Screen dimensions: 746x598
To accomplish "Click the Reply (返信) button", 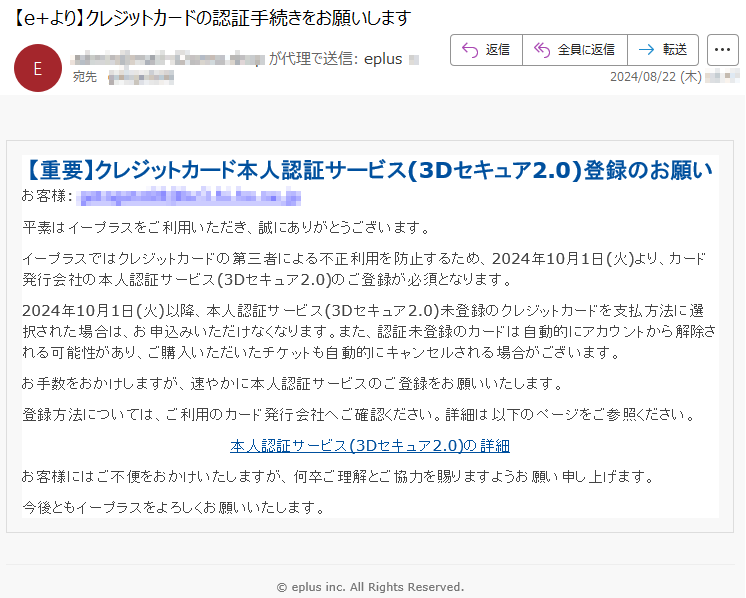I will (486, 49).
